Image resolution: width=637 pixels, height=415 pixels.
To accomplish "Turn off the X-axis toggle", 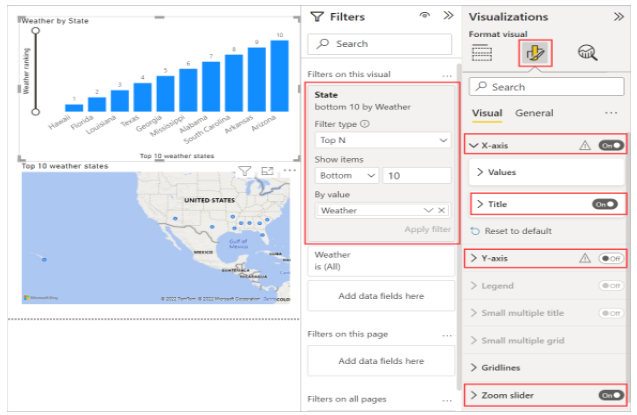I will point(609,145).
